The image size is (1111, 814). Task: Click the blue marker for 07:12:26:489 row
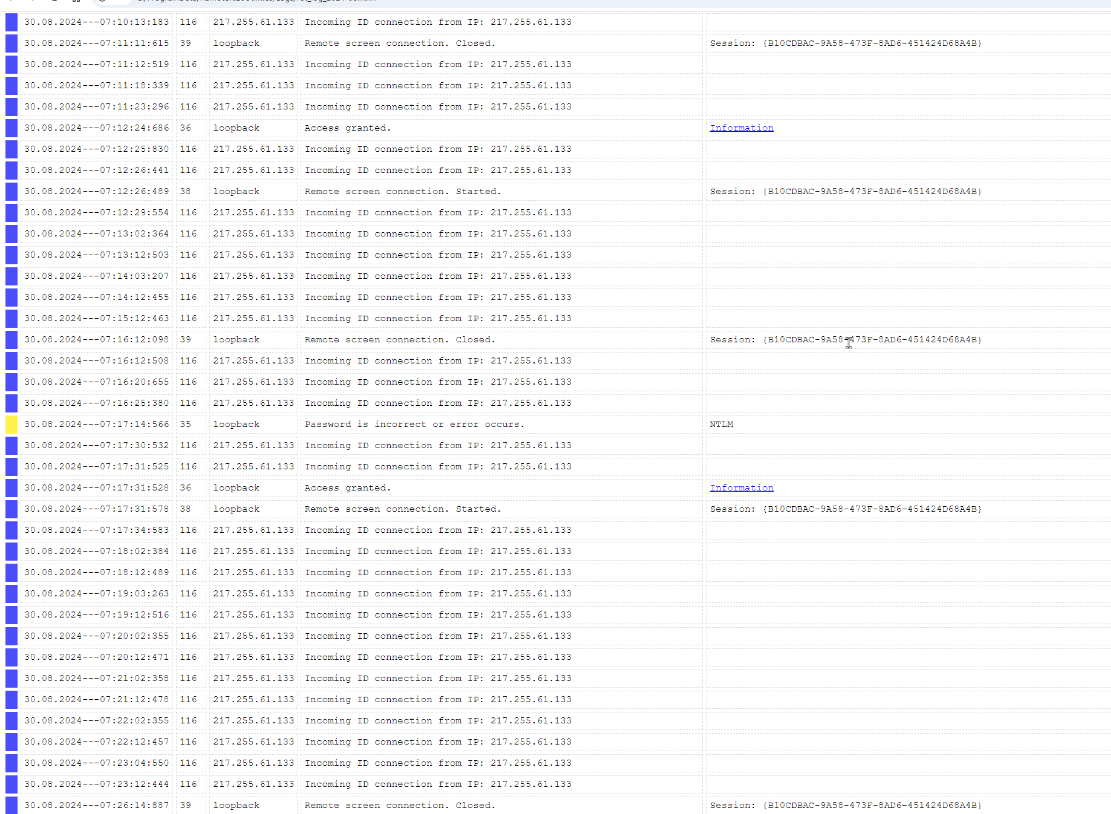[12, 191]
